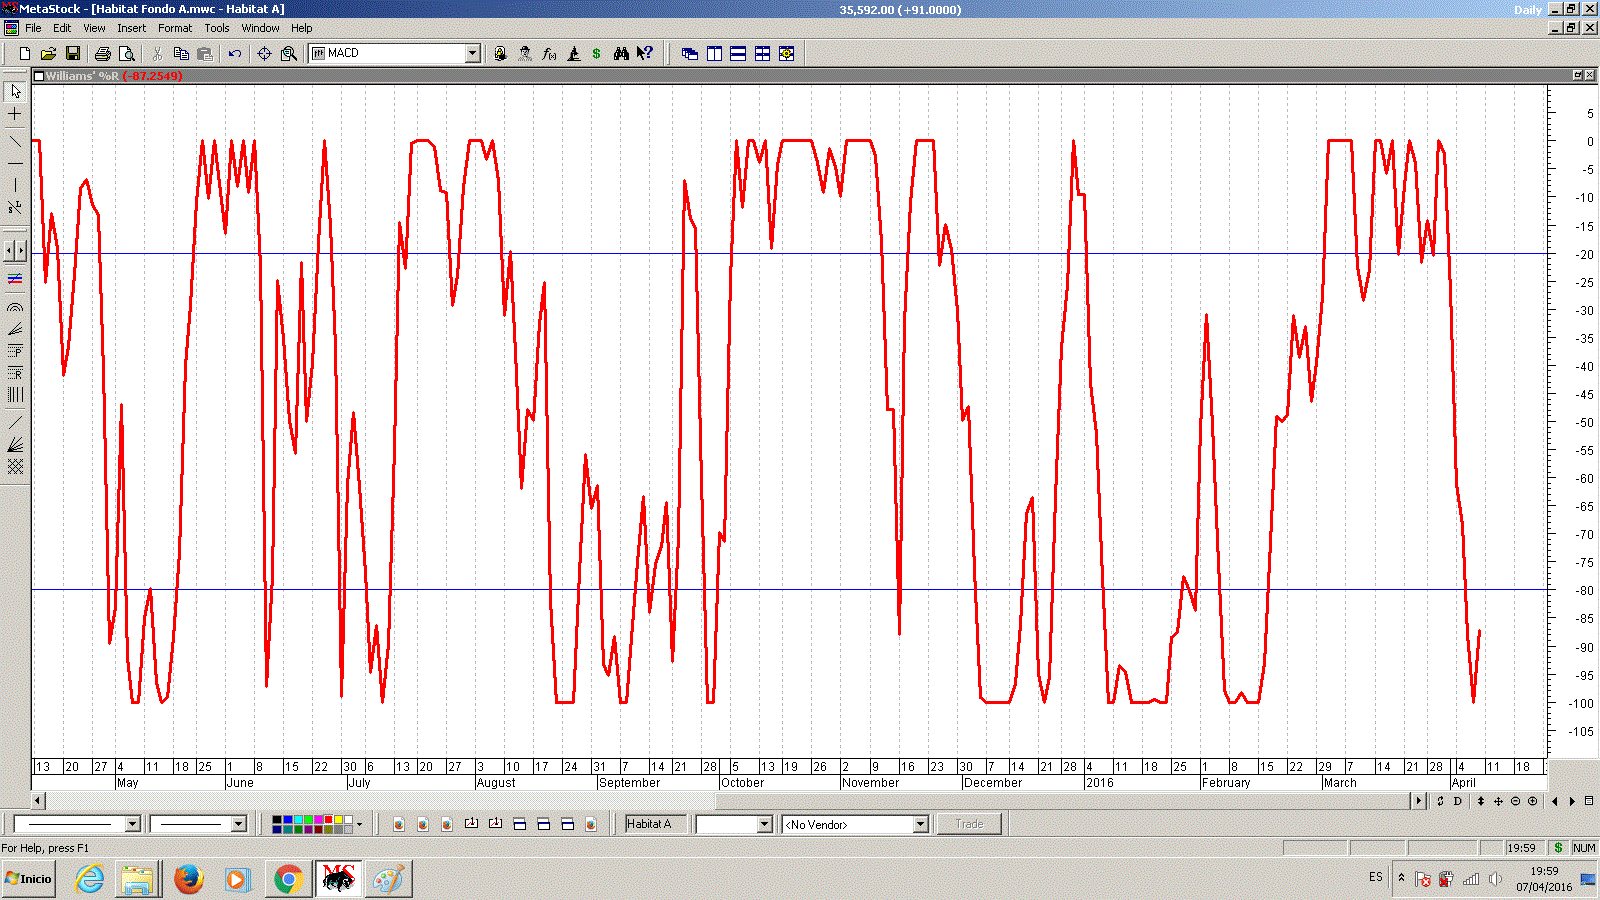This screenshot has height=900, width=1600.
Task: Select the vertical line drawing tool
Action: (15, 185)
